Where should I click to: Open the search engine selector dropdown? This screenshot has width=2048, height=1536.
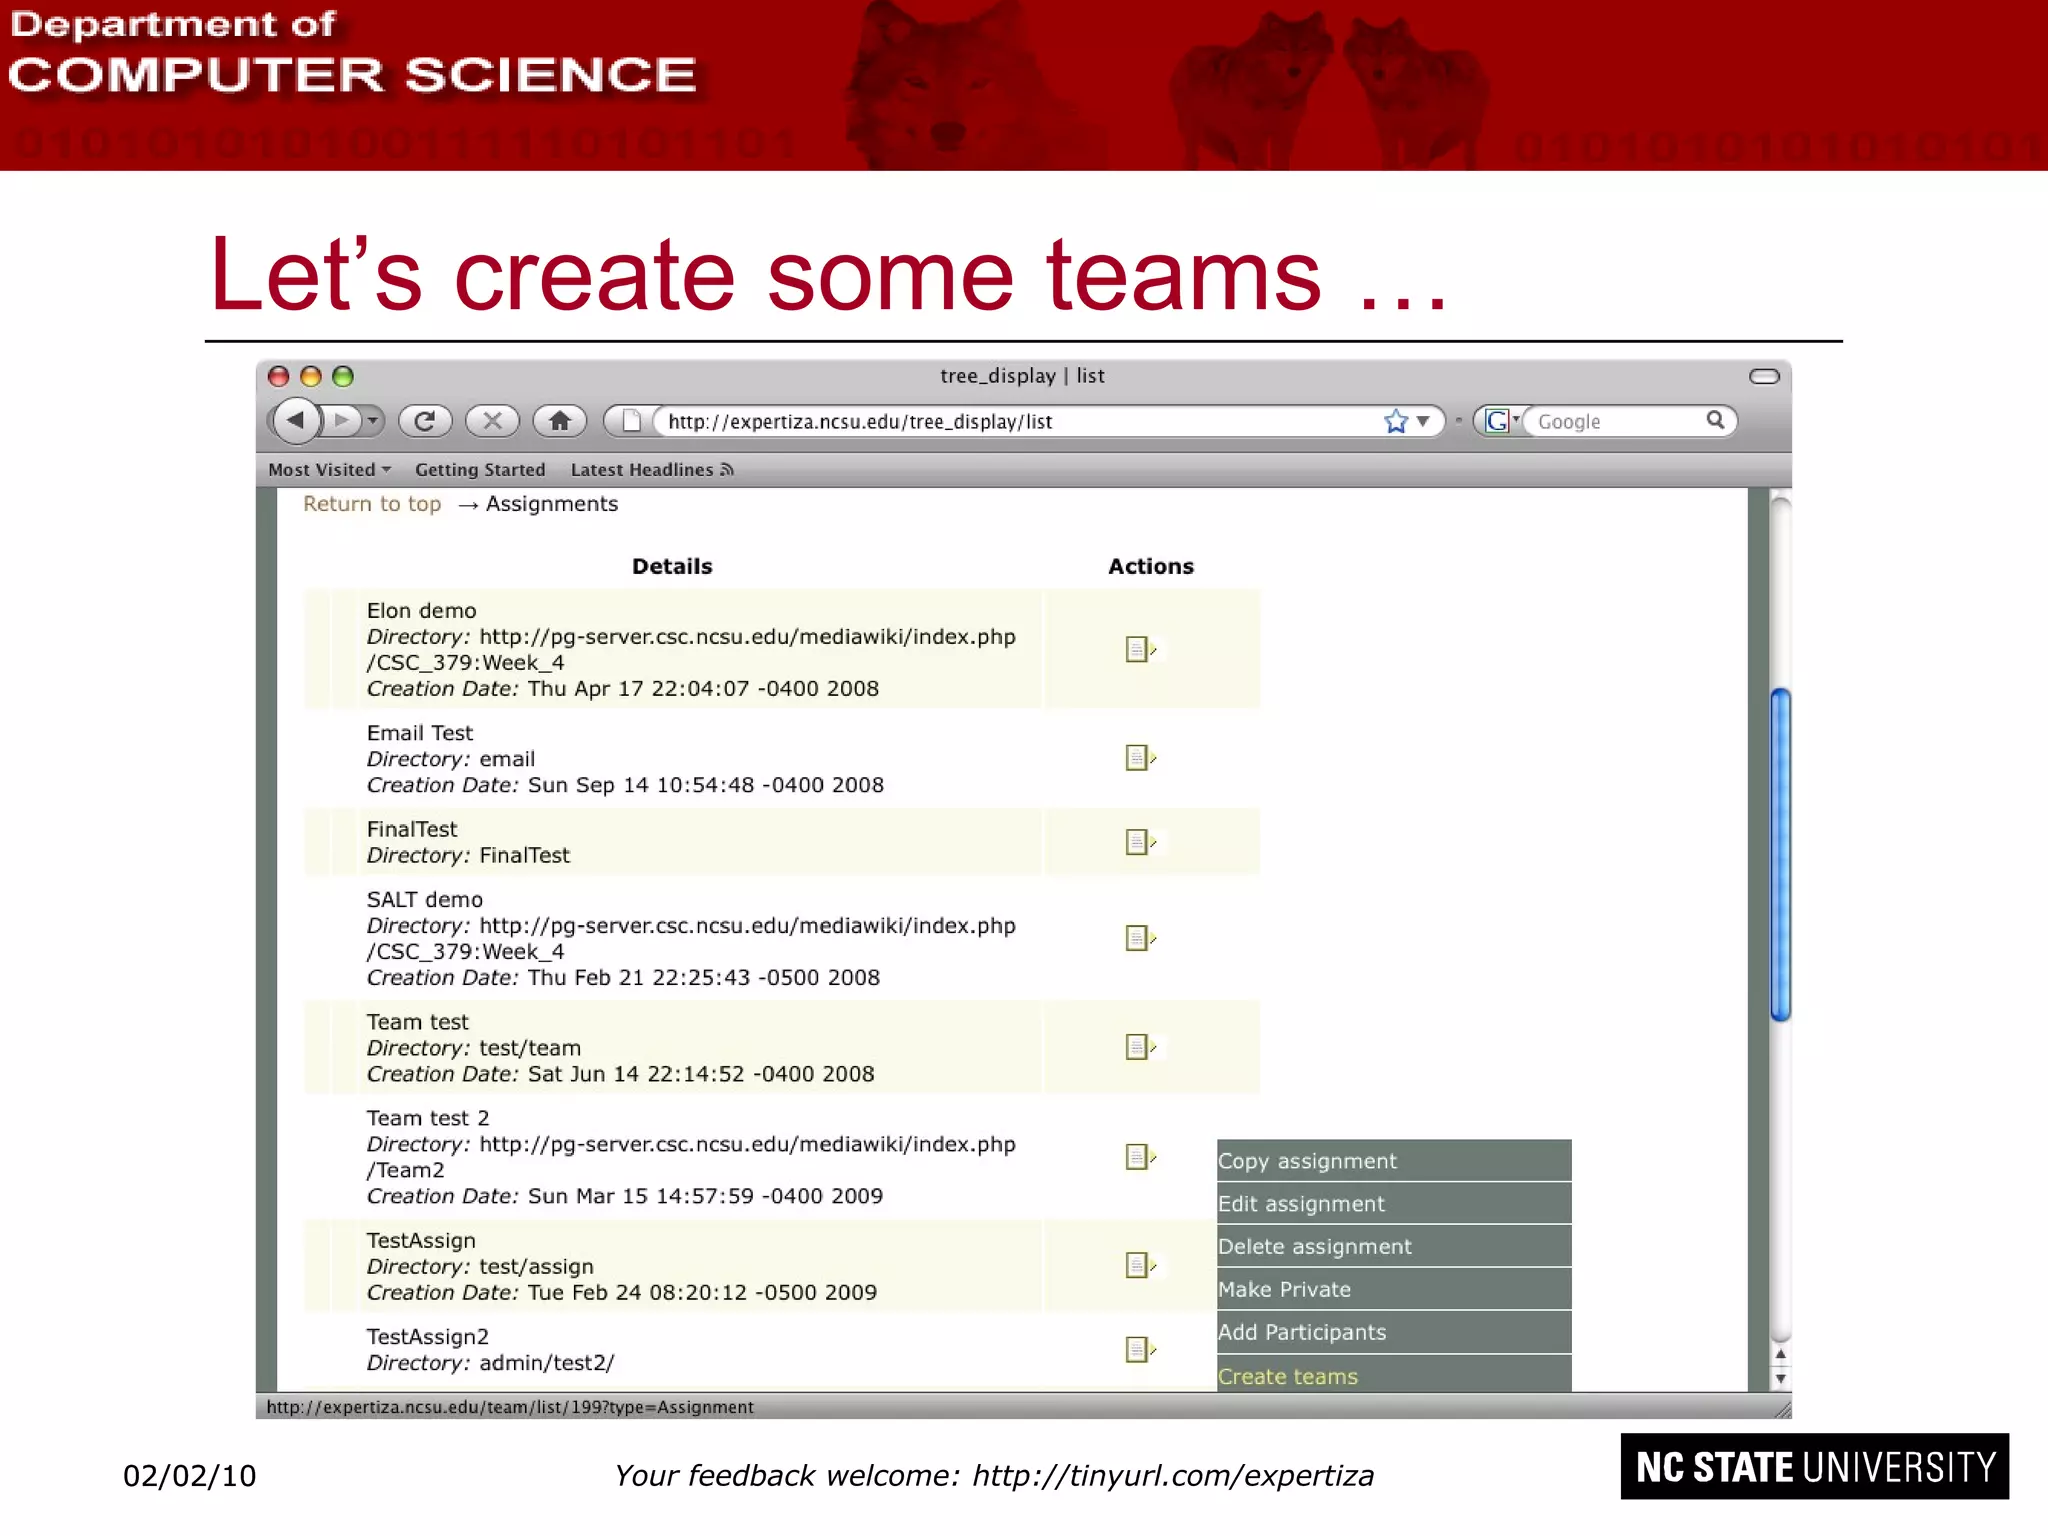click(1501, 421)
